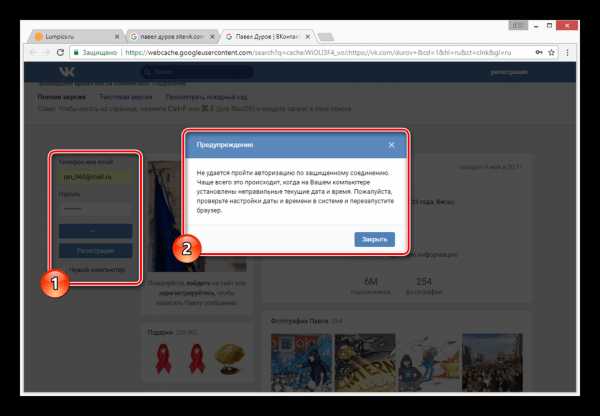Click the password field in the login form
The width and height of the screenshot is (600, 416).
(x=96, y=209)
